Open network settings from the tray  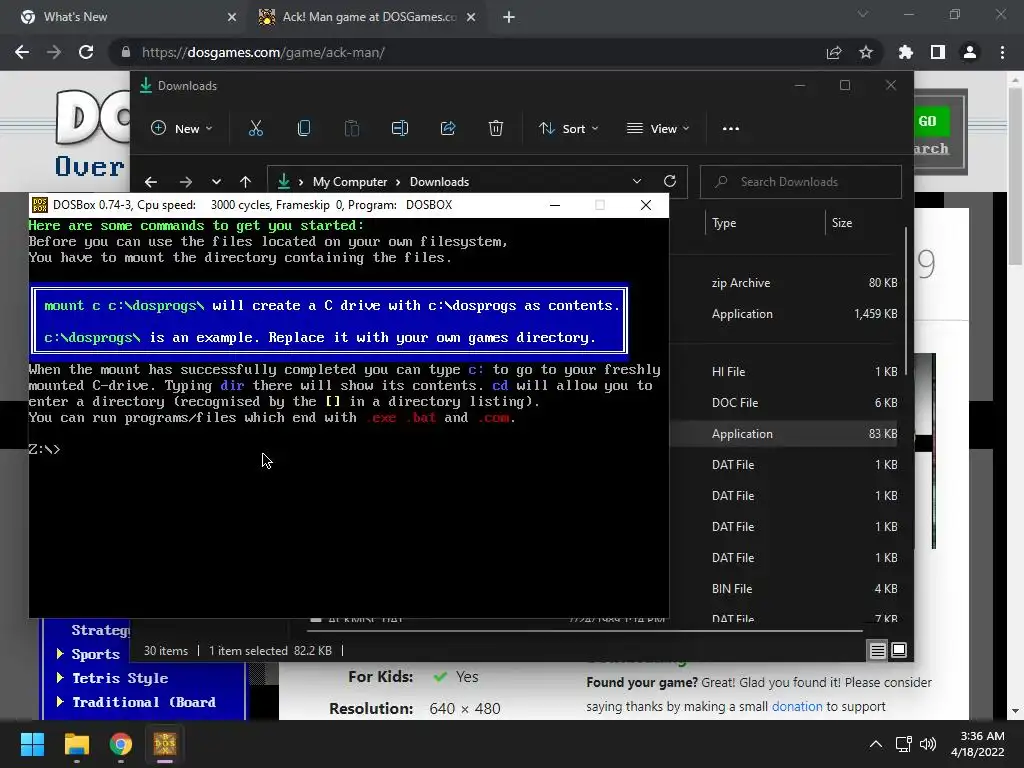pos(904,744)
